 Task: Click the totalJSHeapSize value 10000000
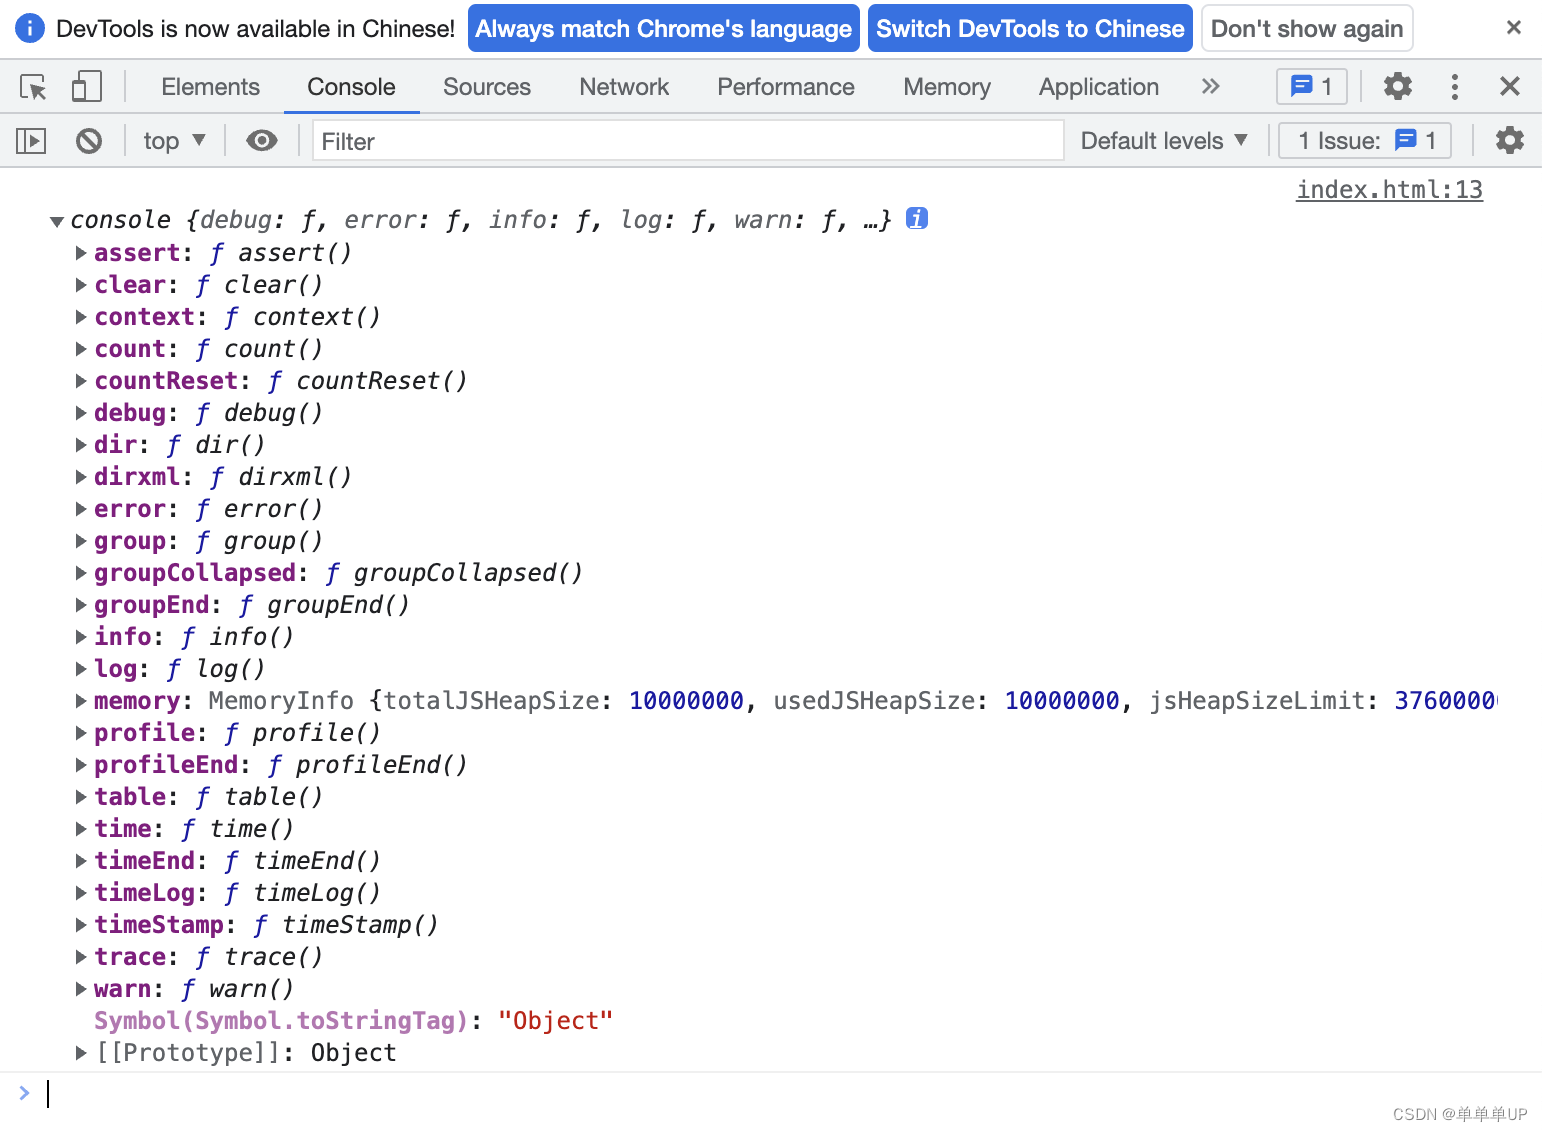click(686, 701)
